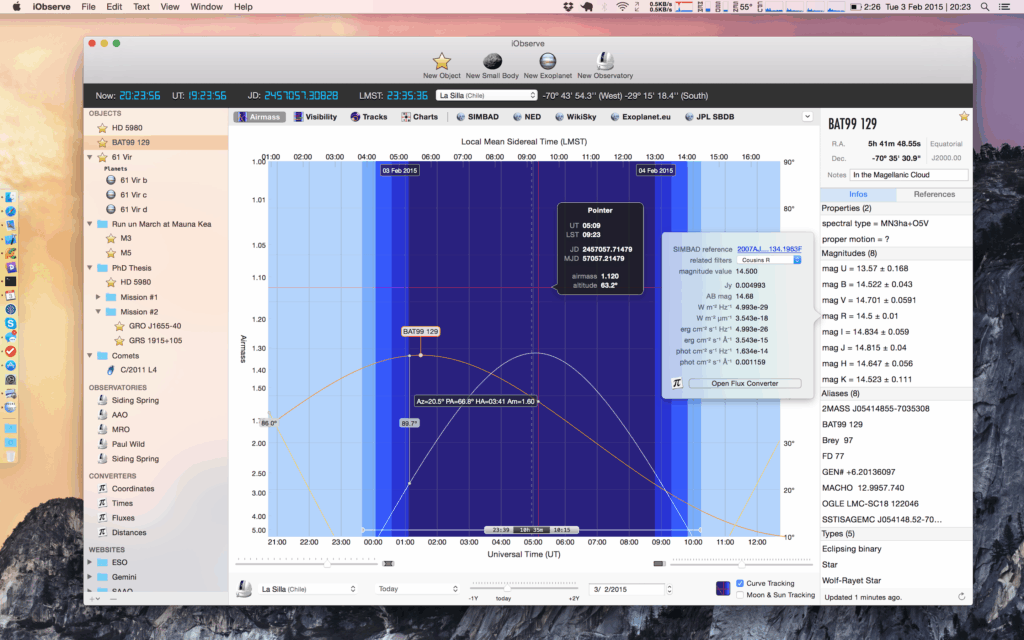1024x640 pixels.
Task: Open the WikiSky tab
Action: tap(575, 117)
